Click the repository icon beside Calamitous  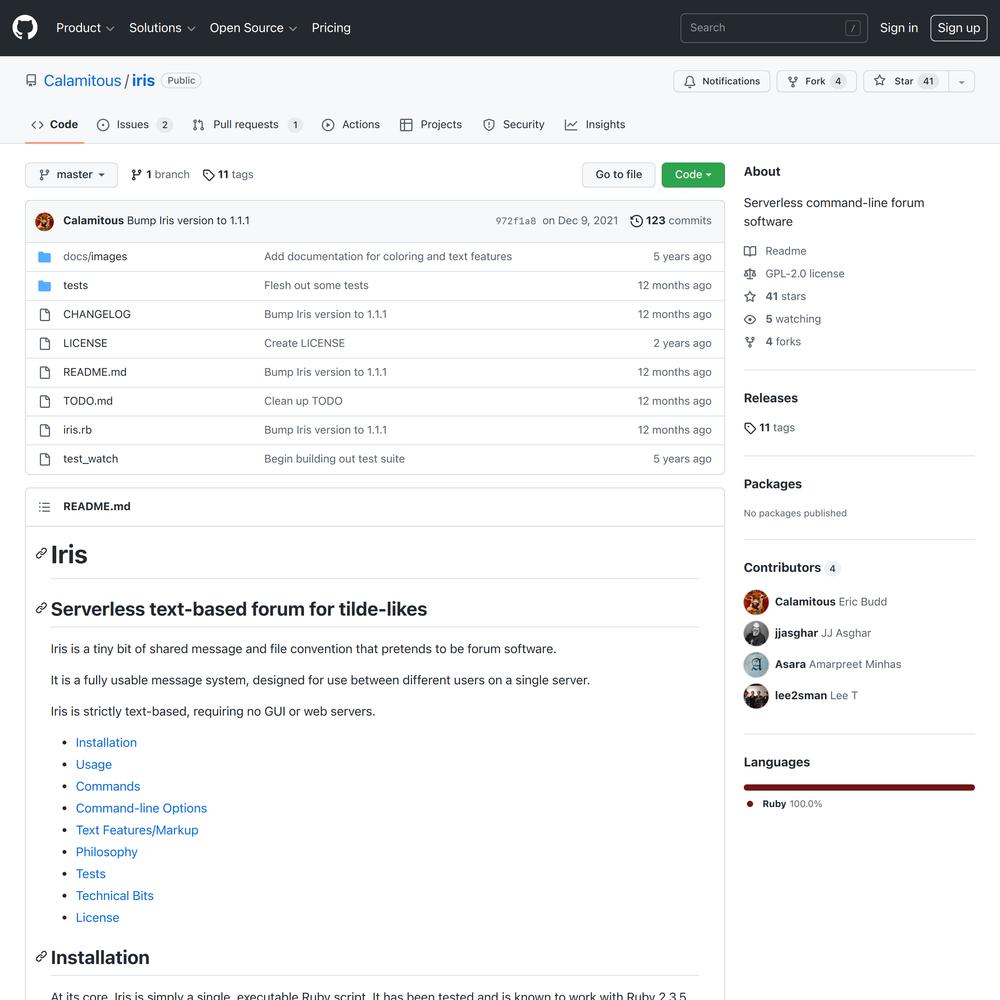(31, 80)
